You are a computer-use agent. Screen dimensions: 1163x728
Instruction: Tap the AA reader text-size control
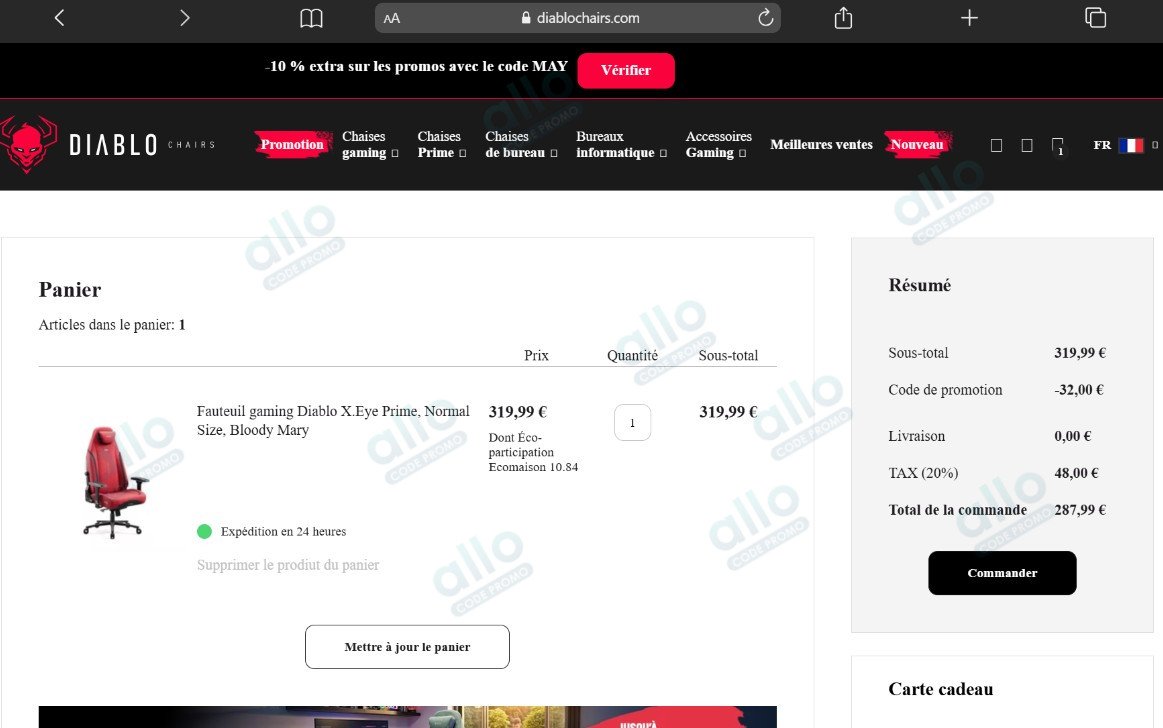click(x=392, y=19)
